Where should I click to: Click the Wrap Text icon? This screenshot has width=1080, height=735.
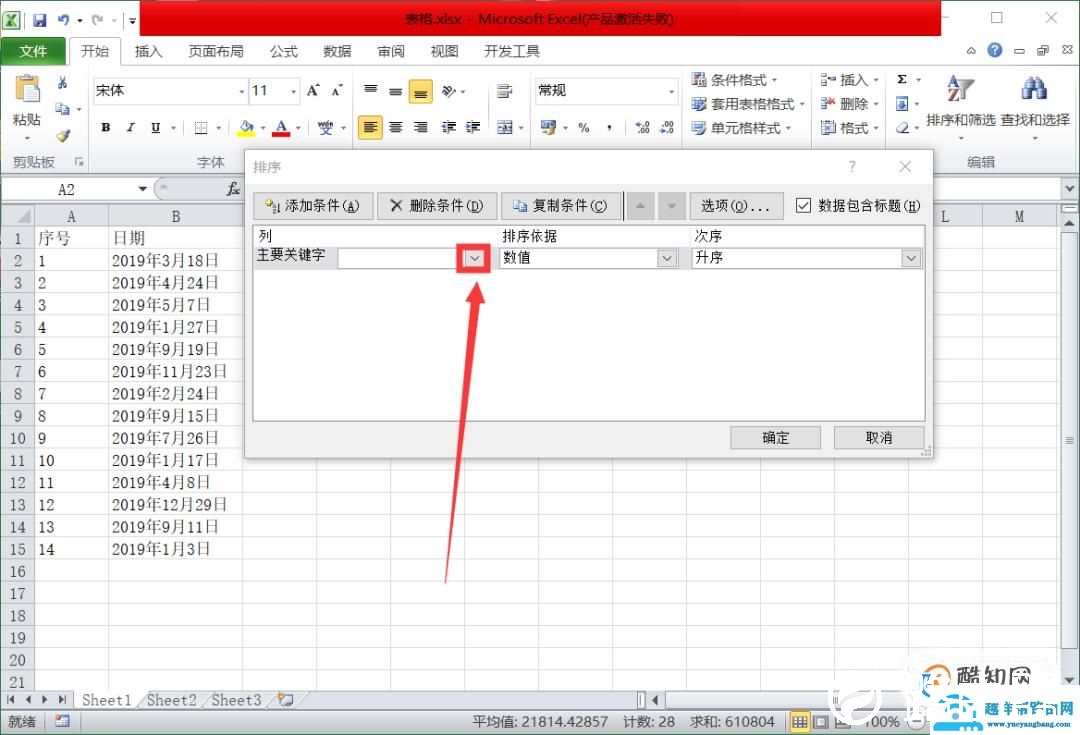(x=504, y=90)
